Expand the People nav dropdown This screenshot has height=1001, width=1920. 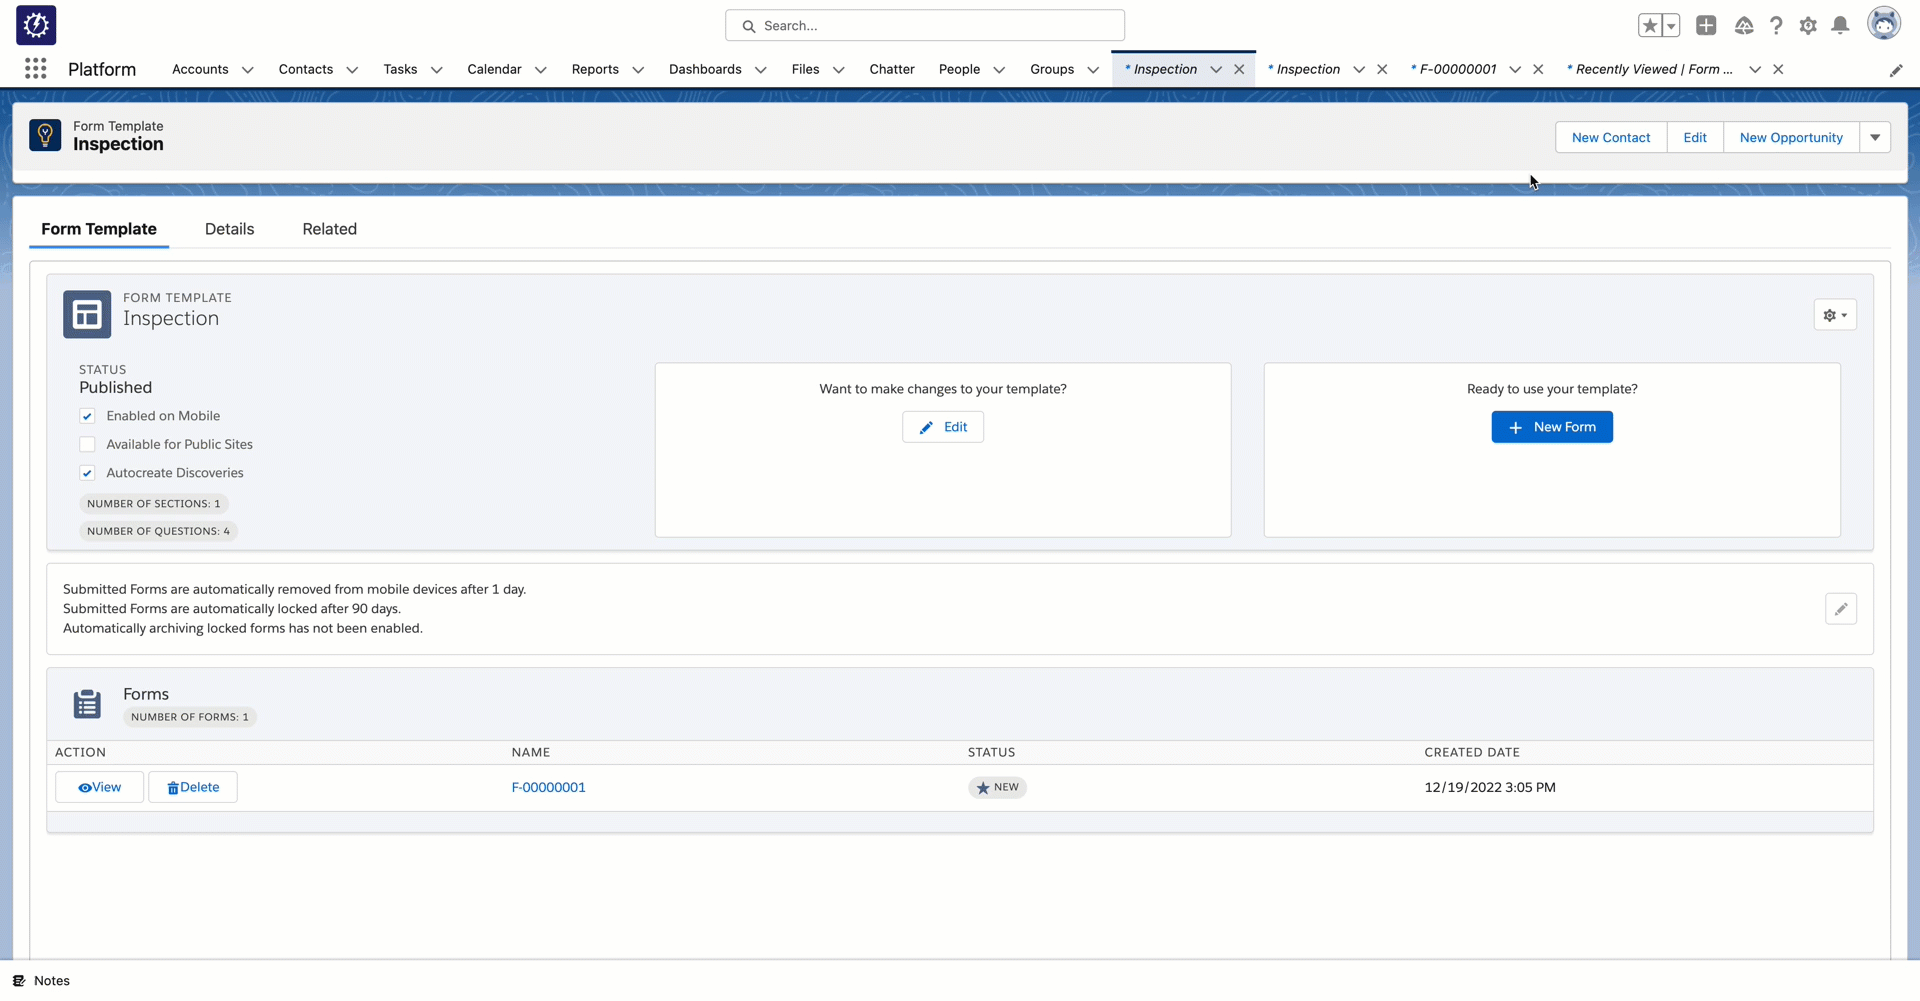(999, 70)
